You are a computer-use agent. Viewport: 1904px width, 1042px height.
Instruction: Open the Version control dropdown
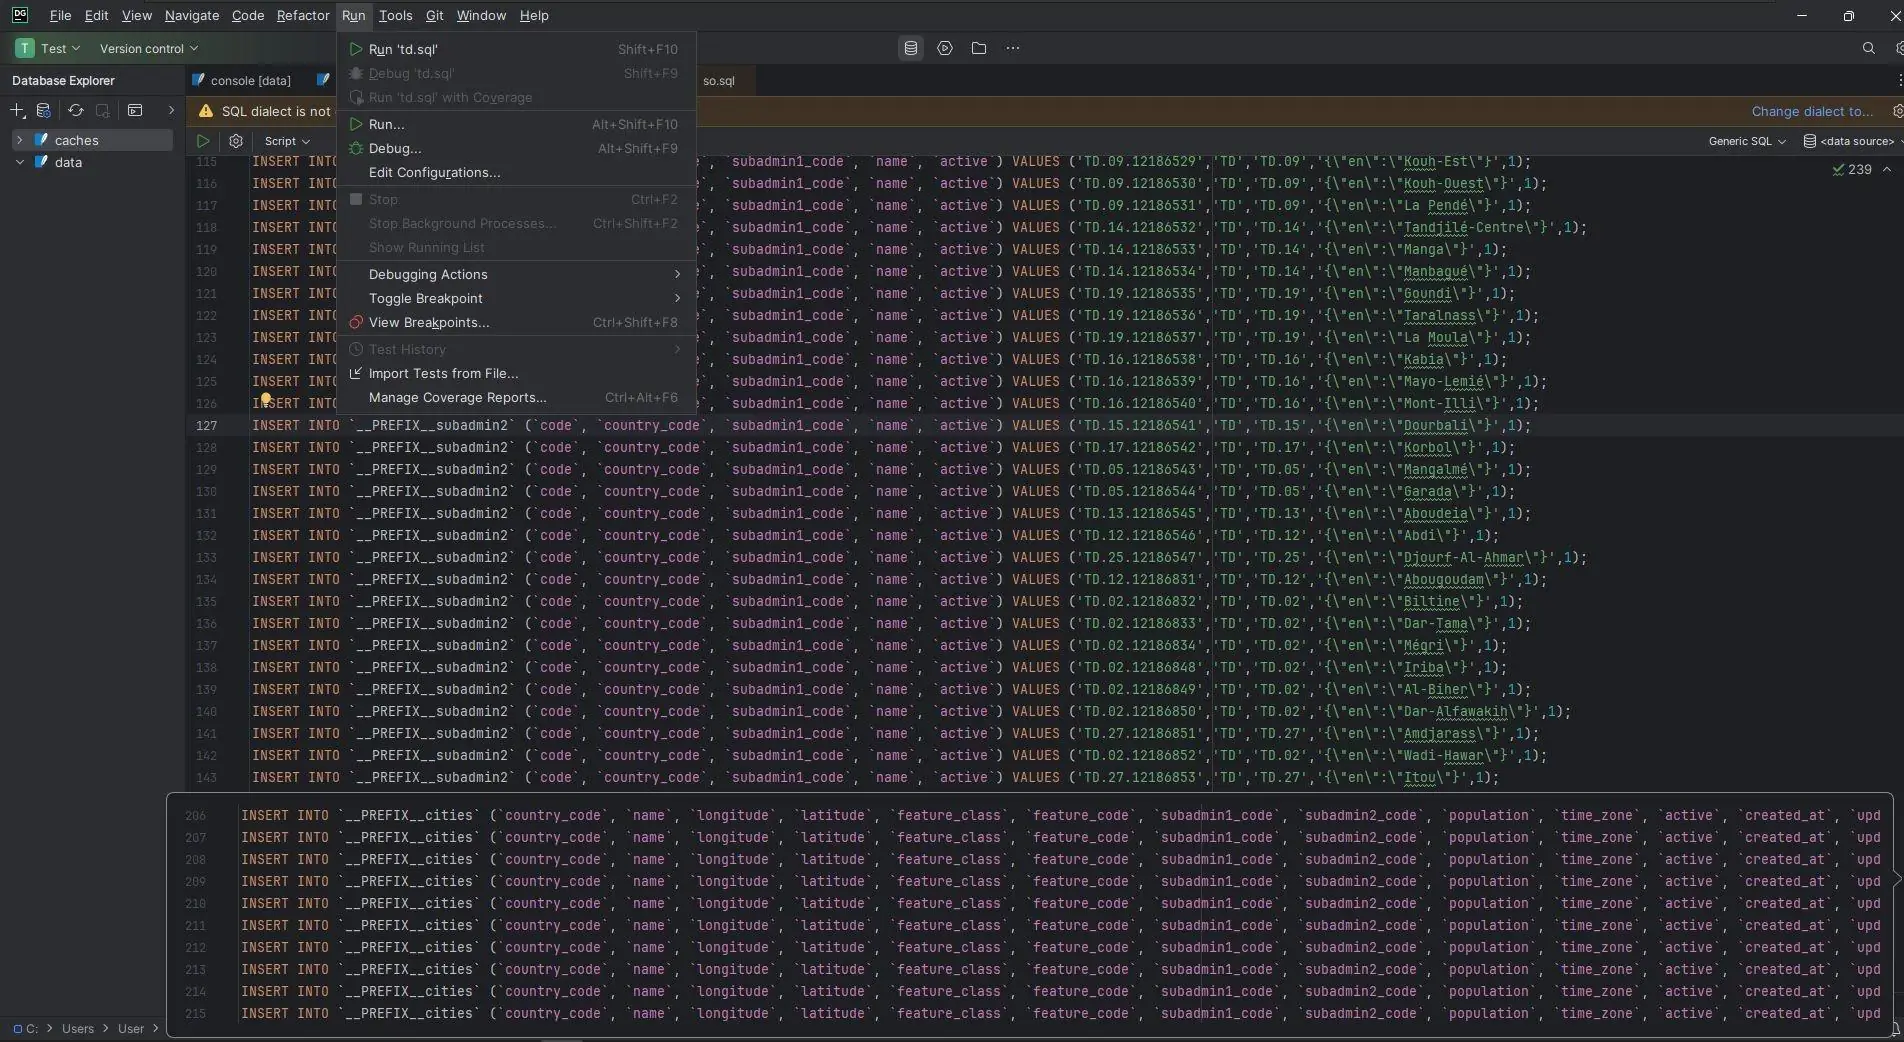148,48
